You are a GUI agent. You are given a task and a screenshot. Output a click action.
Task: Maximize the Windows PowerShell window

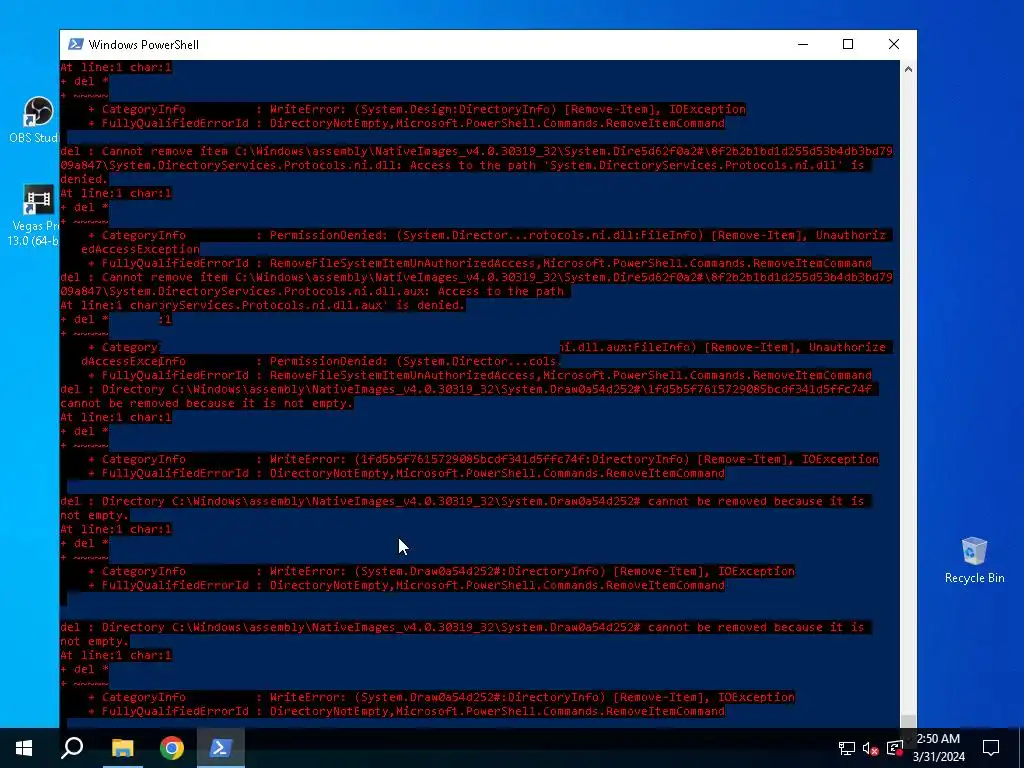coord(848,44)
